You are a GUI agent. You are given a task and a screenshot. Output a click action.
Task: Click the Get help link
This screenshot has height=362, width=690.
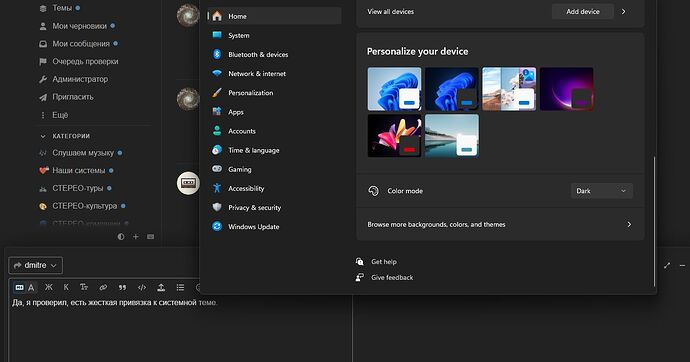(x=384, y=262)
